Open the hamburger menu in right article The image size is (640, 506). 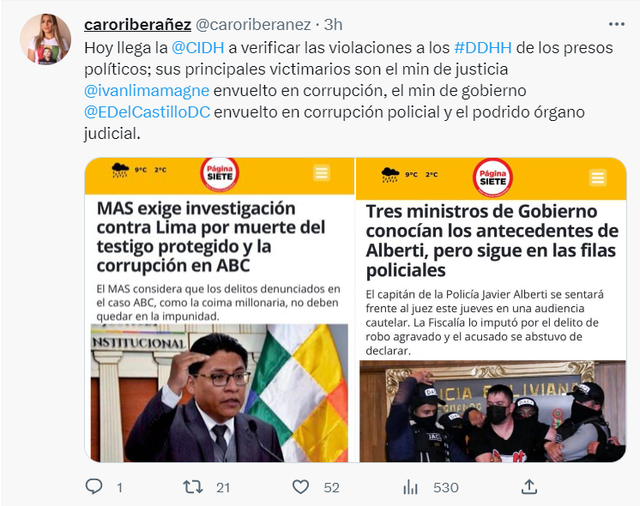(x=598, y=178)
